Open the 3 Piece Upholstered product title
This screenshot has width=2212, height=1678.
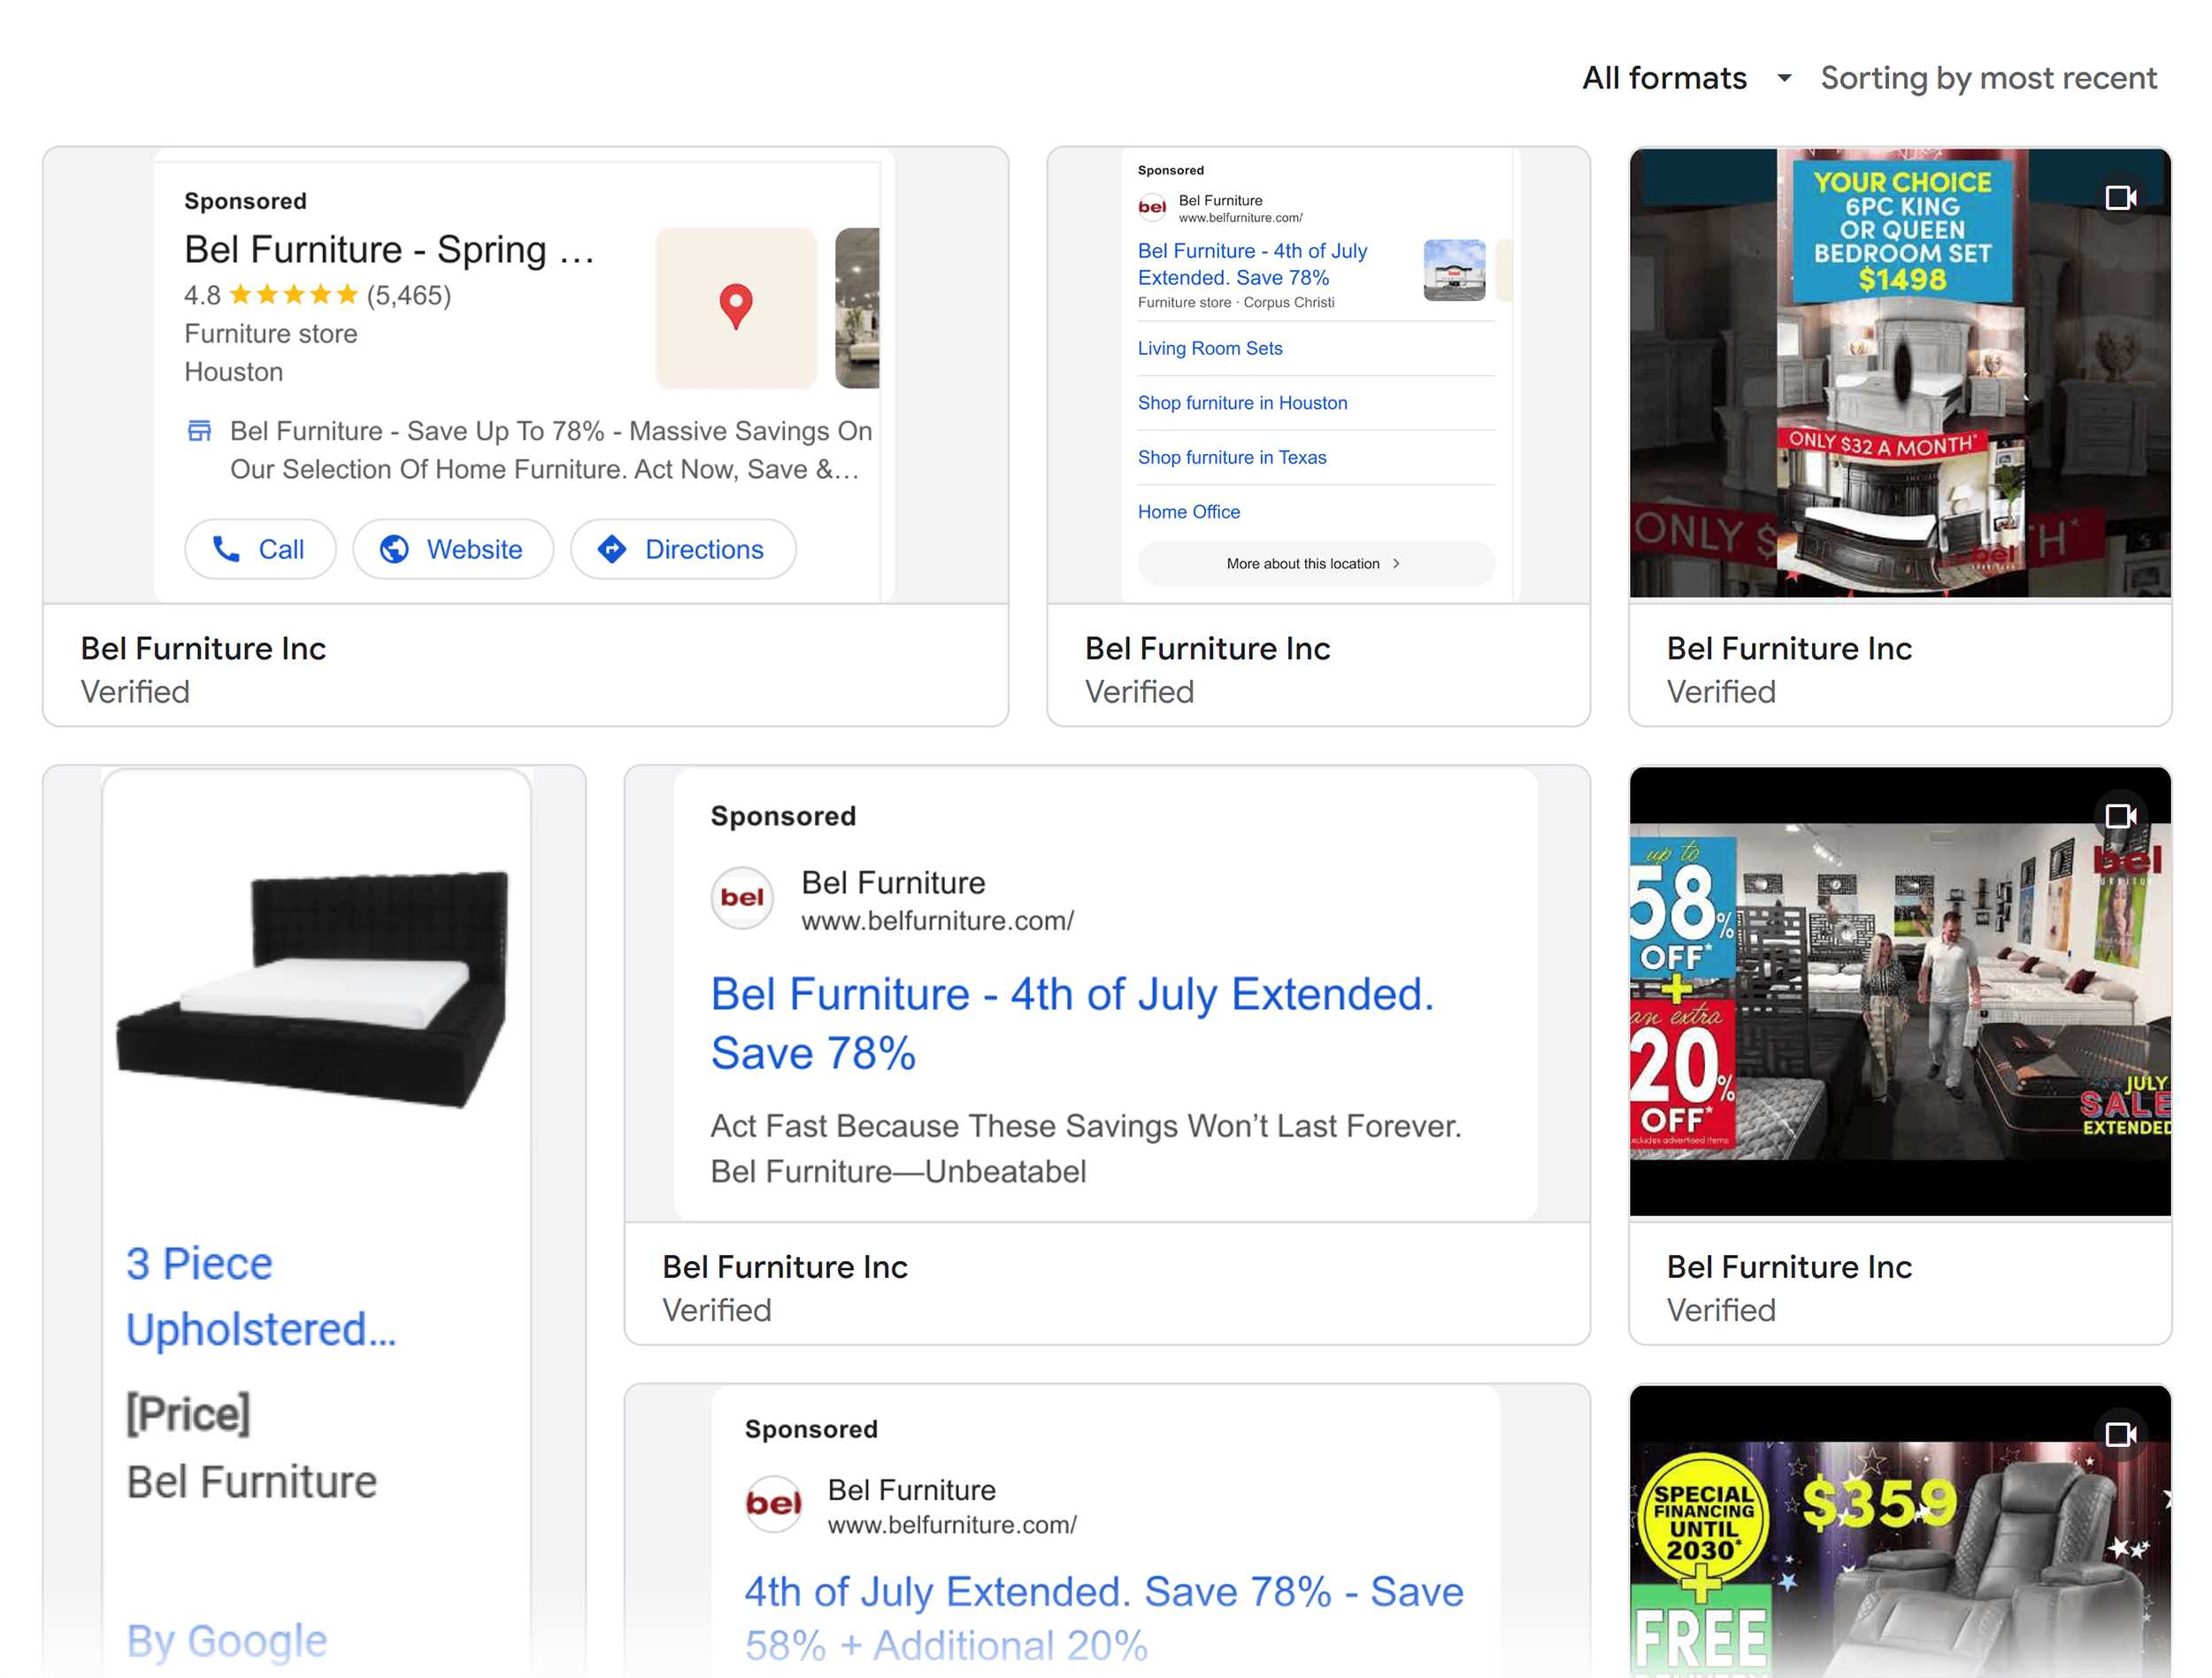coord(261,1296)
